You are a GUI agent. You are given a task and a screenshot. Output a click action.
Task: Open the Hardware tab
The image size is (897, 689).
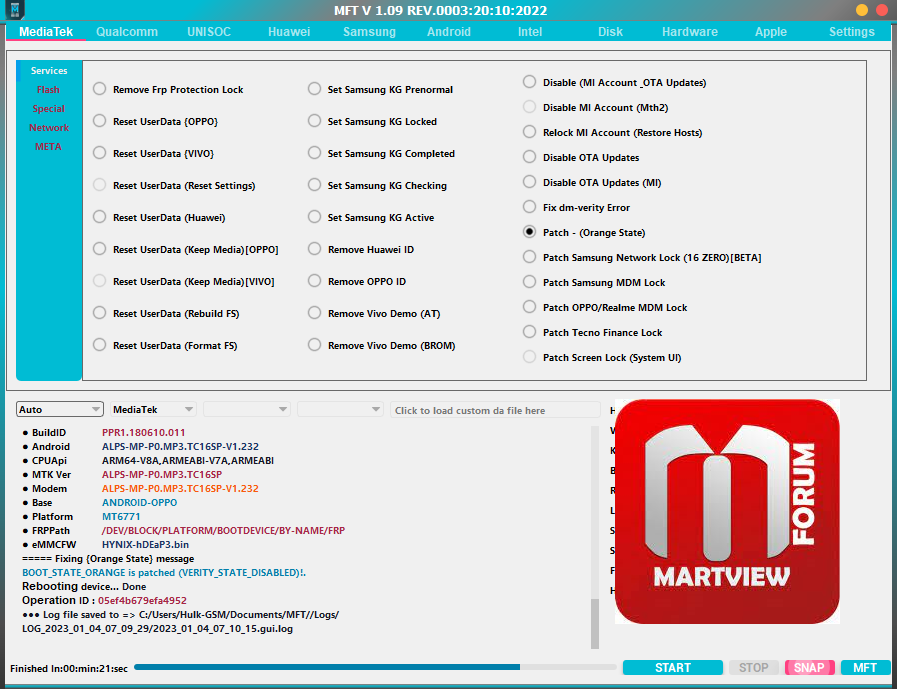[x=690, y=32]
